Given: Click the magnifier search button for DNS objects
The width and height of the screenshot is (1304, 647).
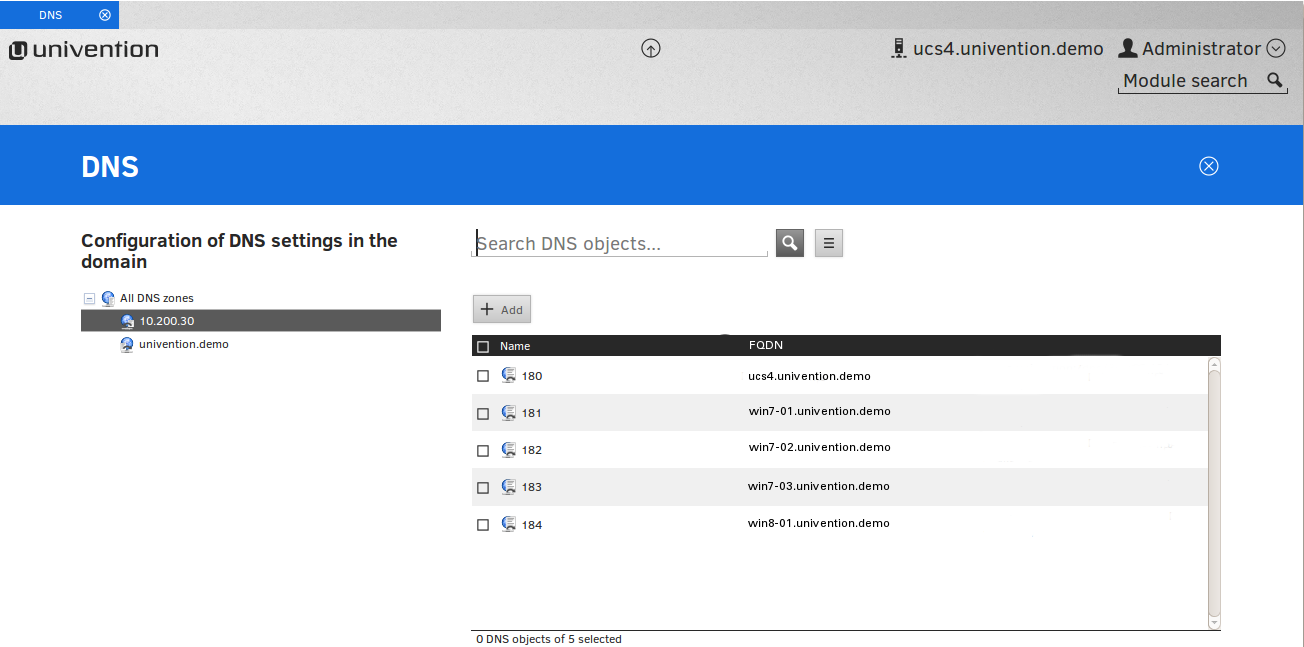Looking at the screenshot, I should tap(790, 243).
